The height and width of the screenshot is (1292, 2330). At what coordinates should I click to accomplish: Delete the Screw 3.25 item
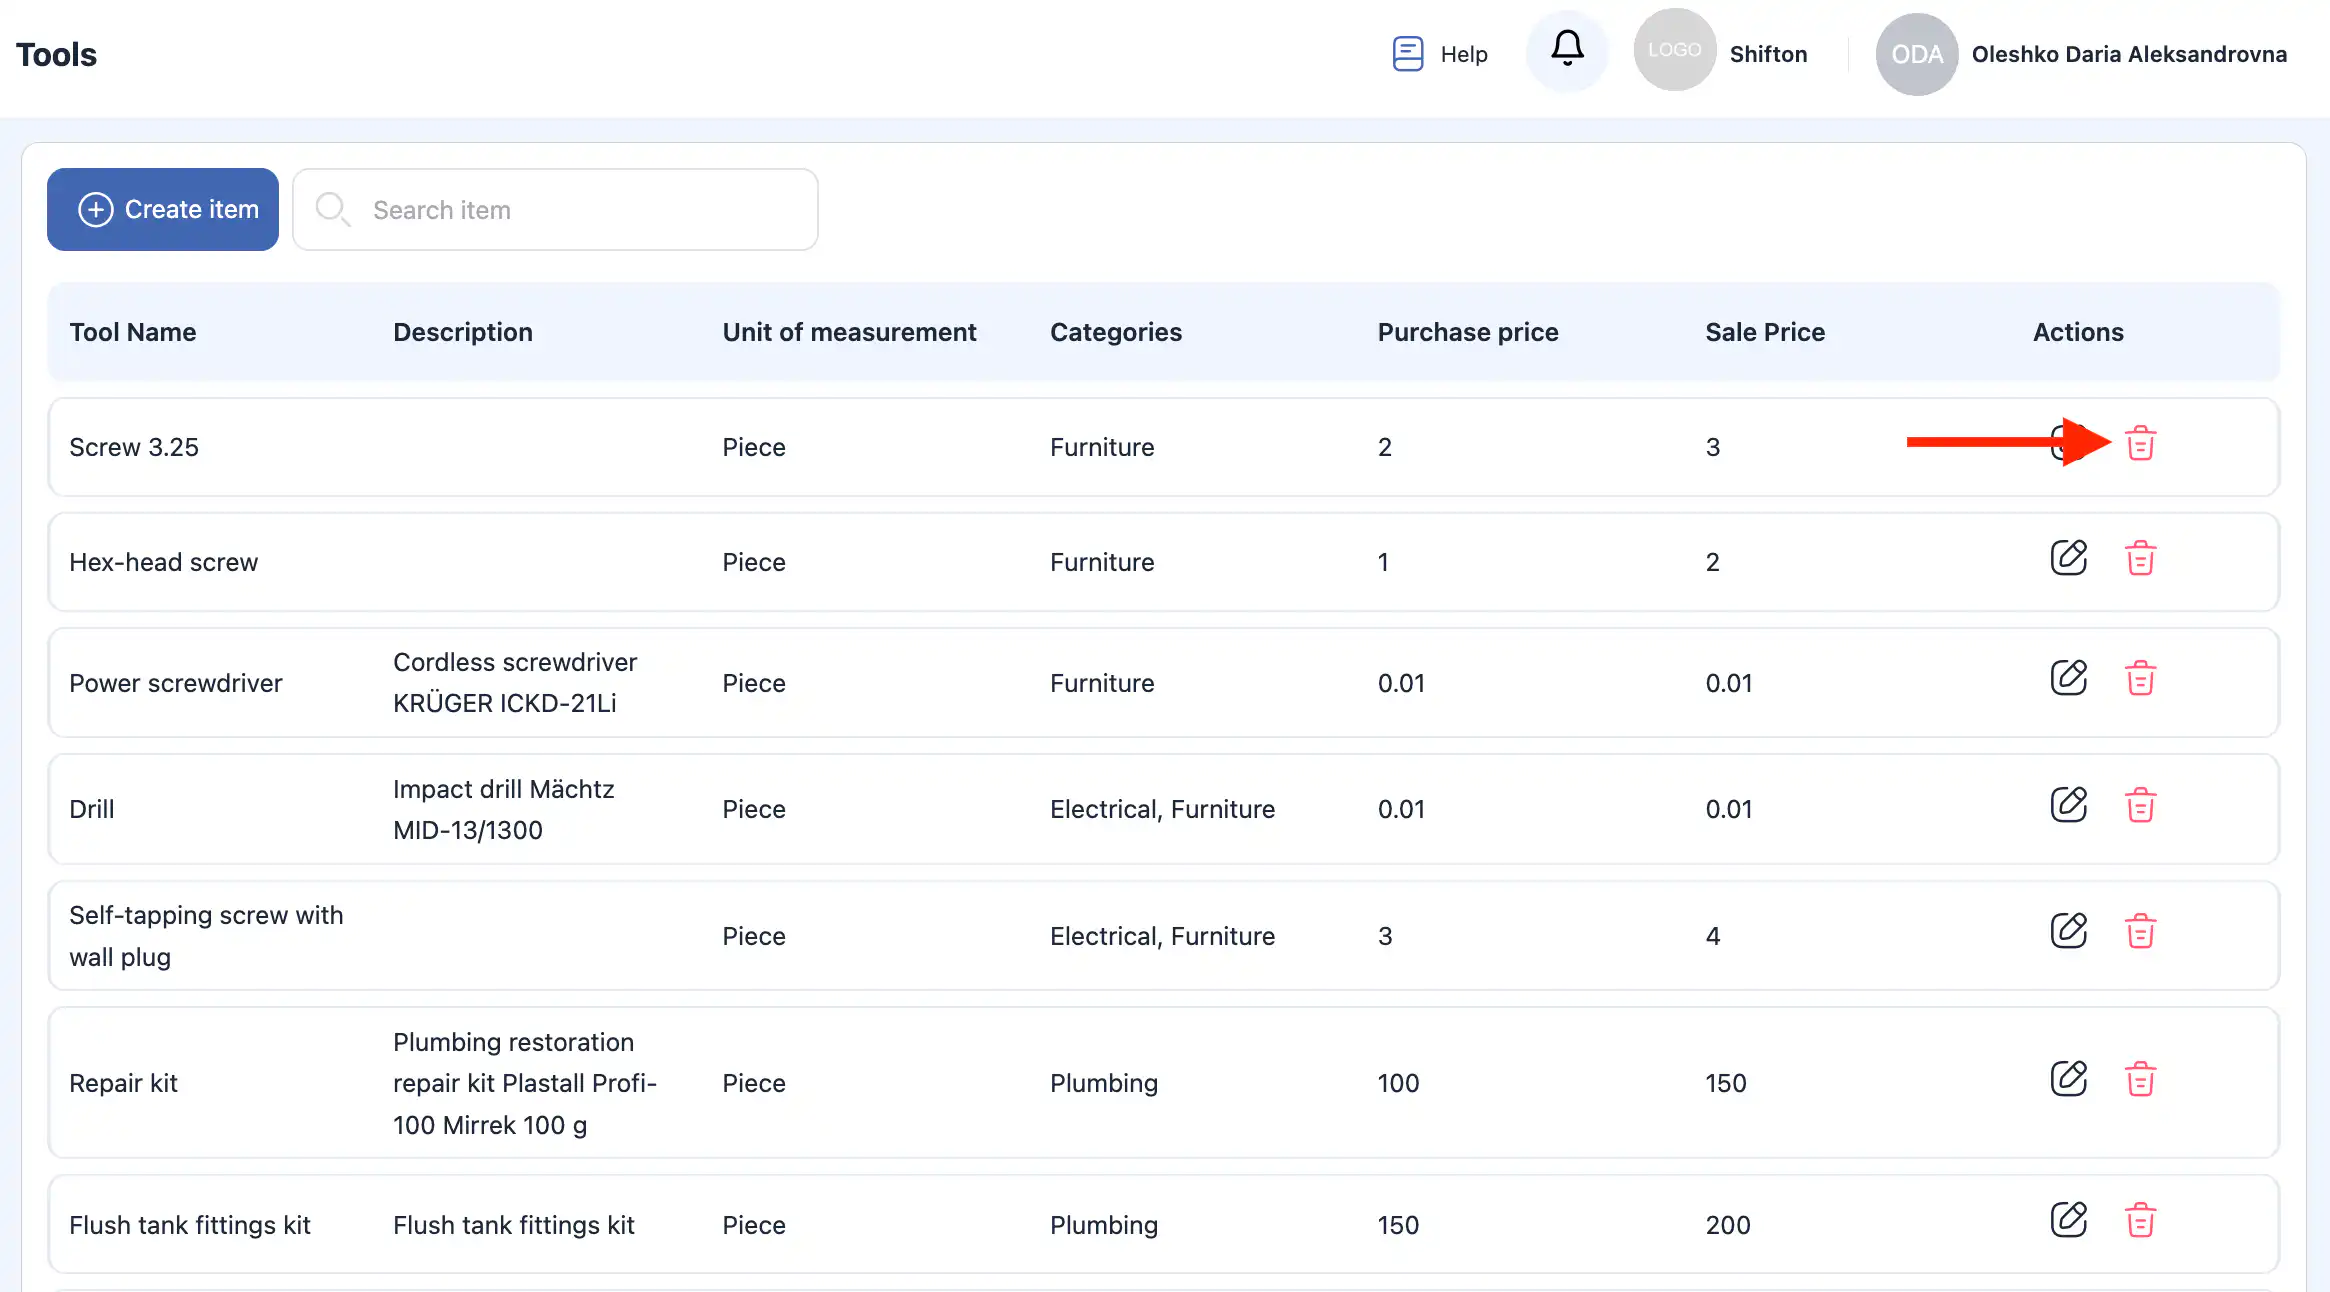click(2140, 443)
